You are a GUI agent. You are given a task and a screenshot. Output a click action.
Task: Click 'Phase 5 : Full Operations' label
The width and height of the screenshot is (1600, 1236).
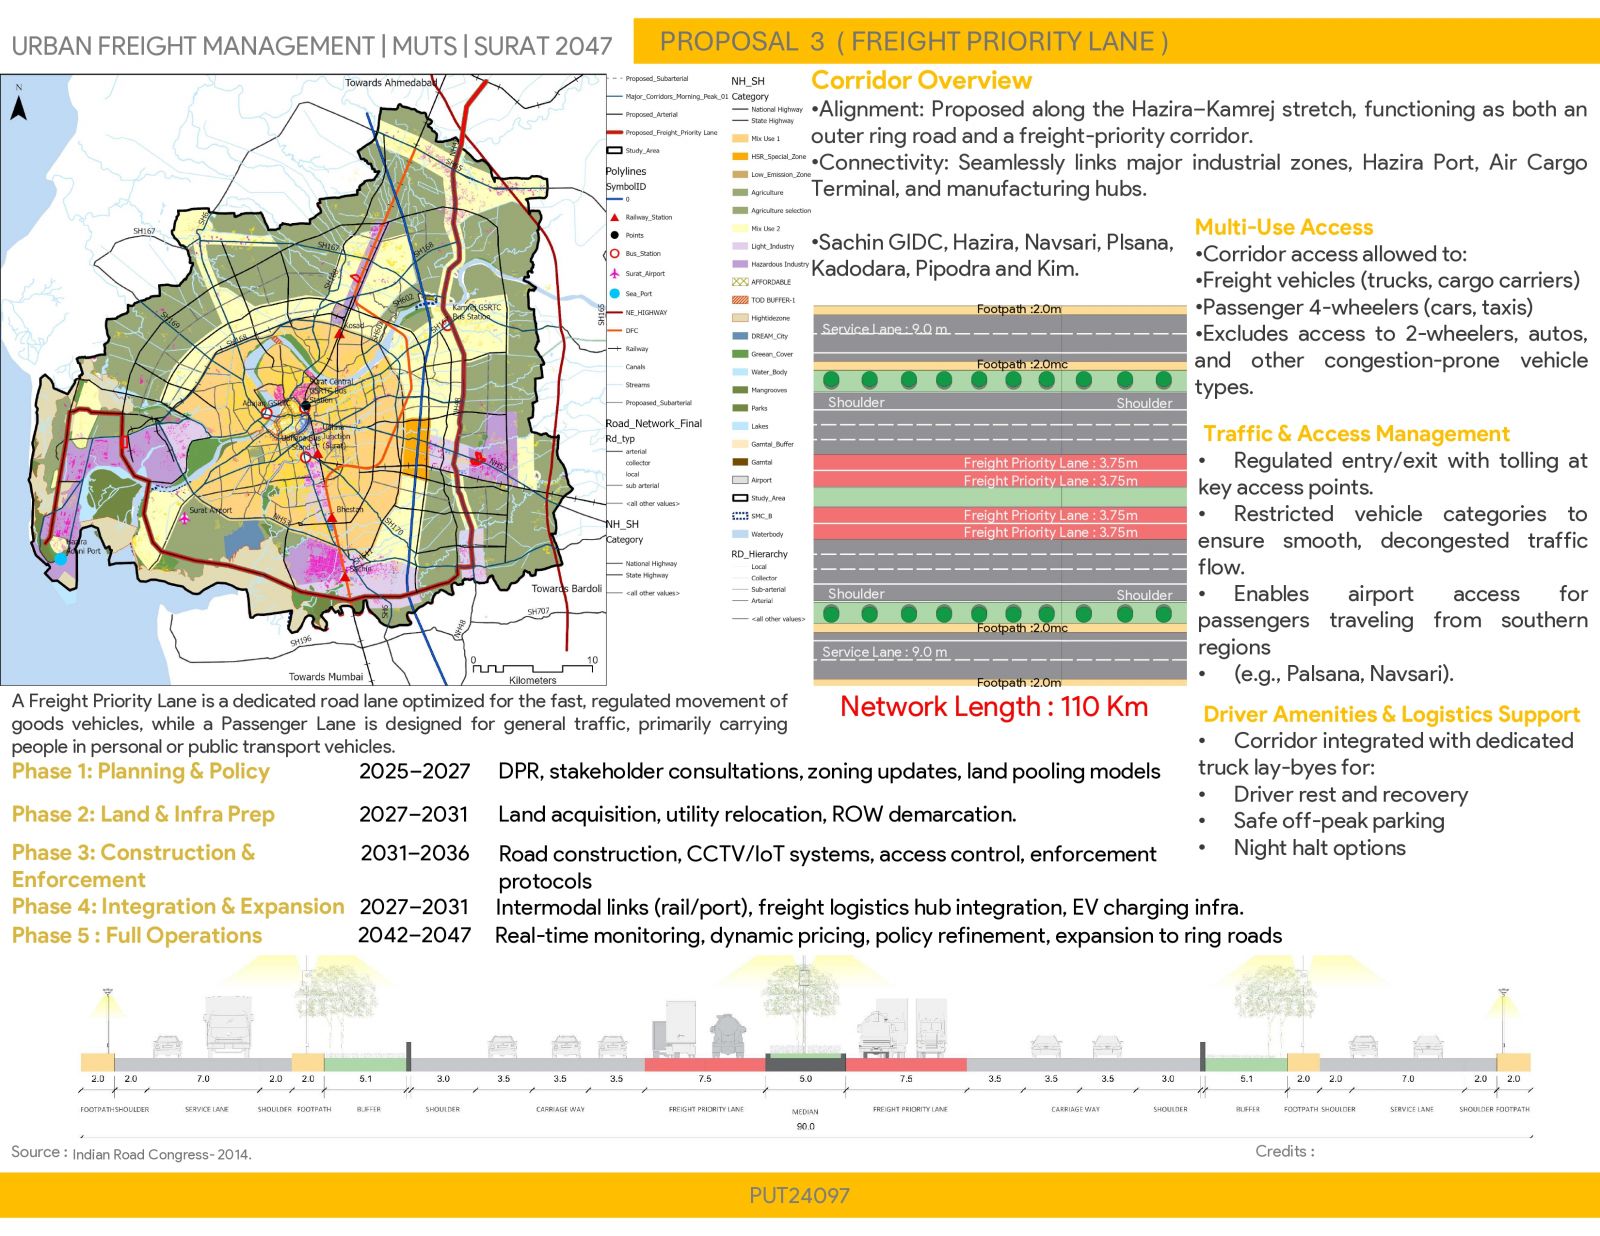pyautogui.click(x=137, y=935)
